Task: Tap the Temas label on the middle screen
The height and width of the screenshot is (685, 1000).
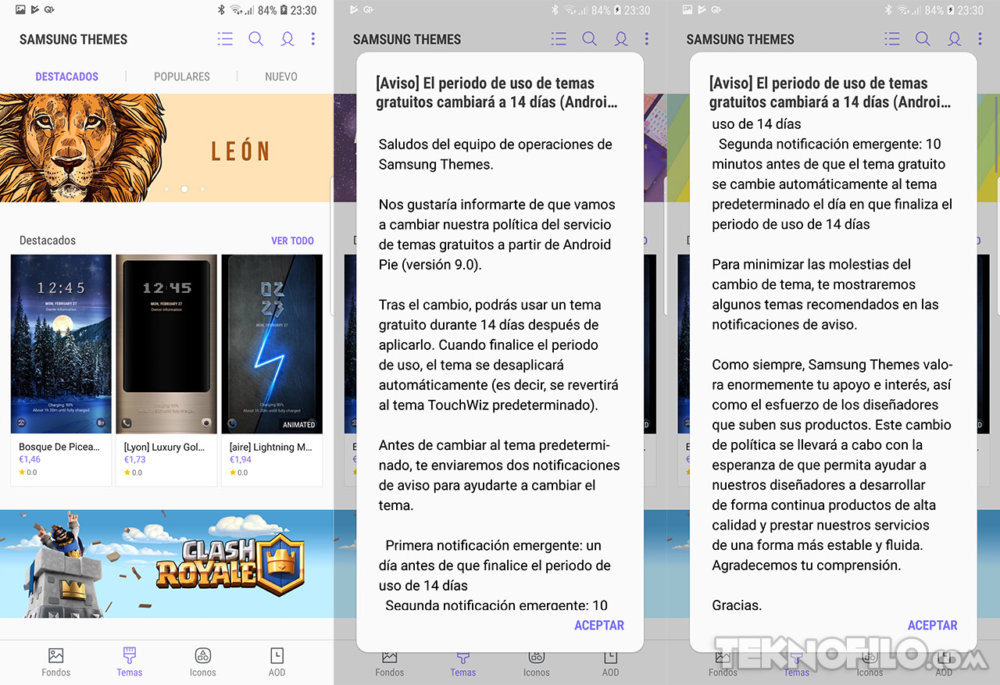Action: tap(463, 672)
